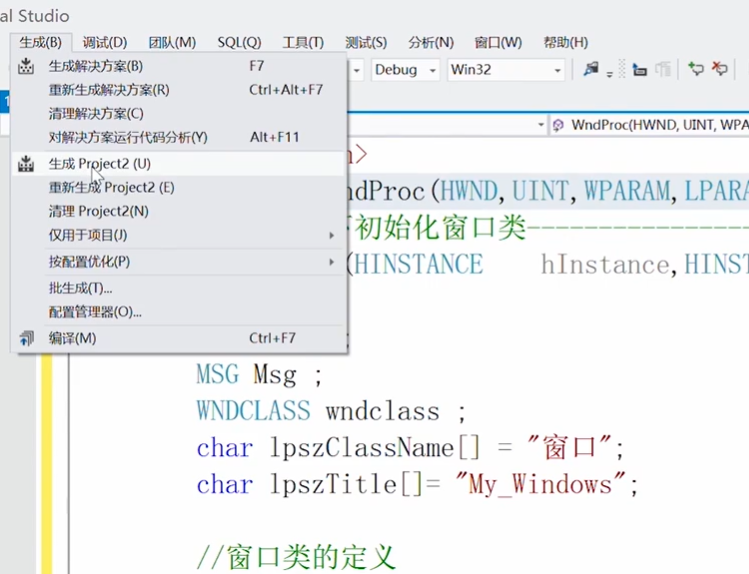Open the 团队(M) Team menu
Screen dimensions: 749x574
(172, 43)
